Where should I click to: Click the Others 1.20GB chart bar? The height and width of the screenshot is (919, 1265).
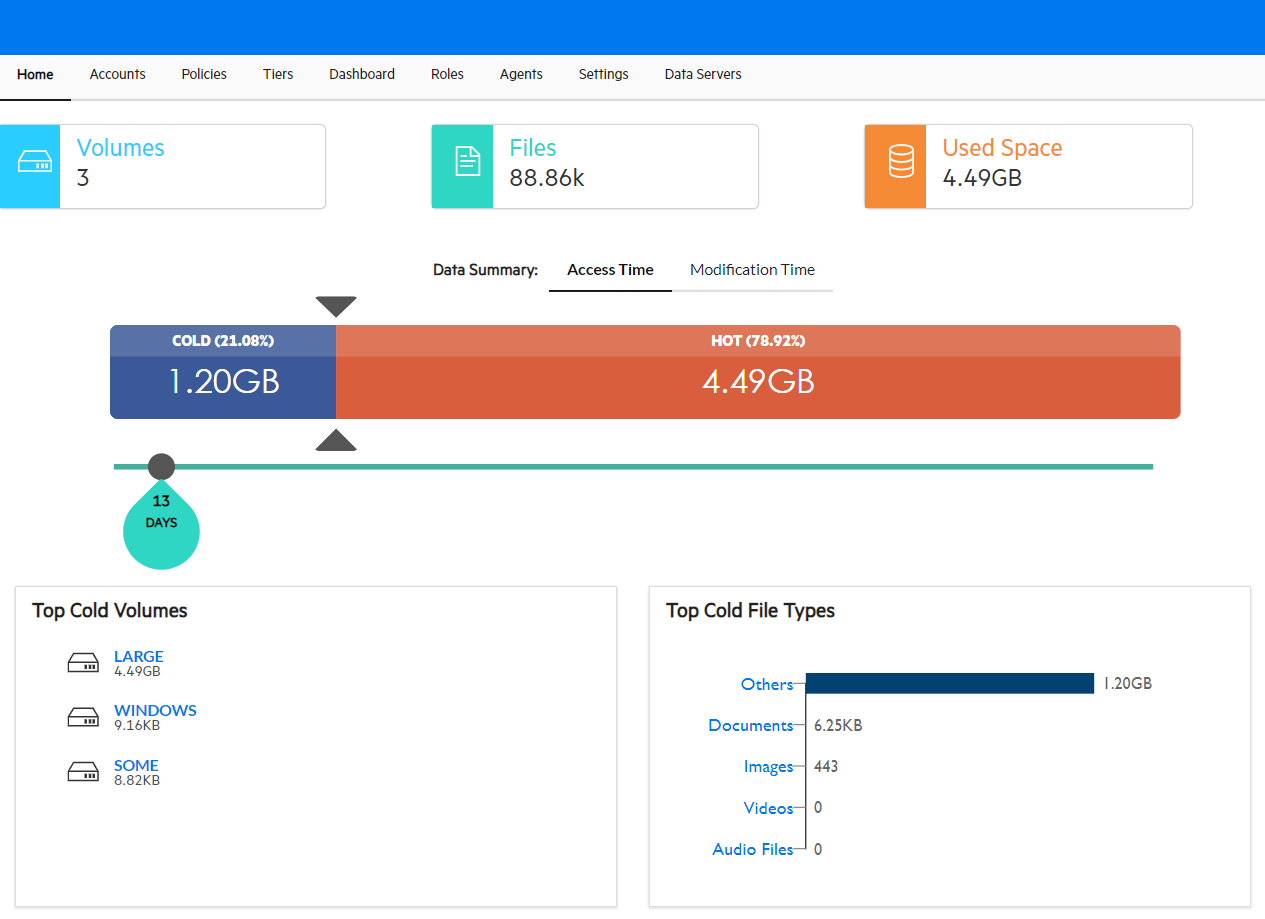(950, 683)
